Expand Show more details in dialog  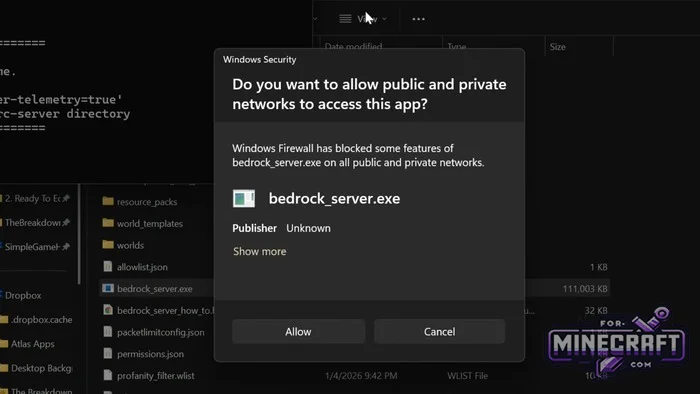click(259, 251)
